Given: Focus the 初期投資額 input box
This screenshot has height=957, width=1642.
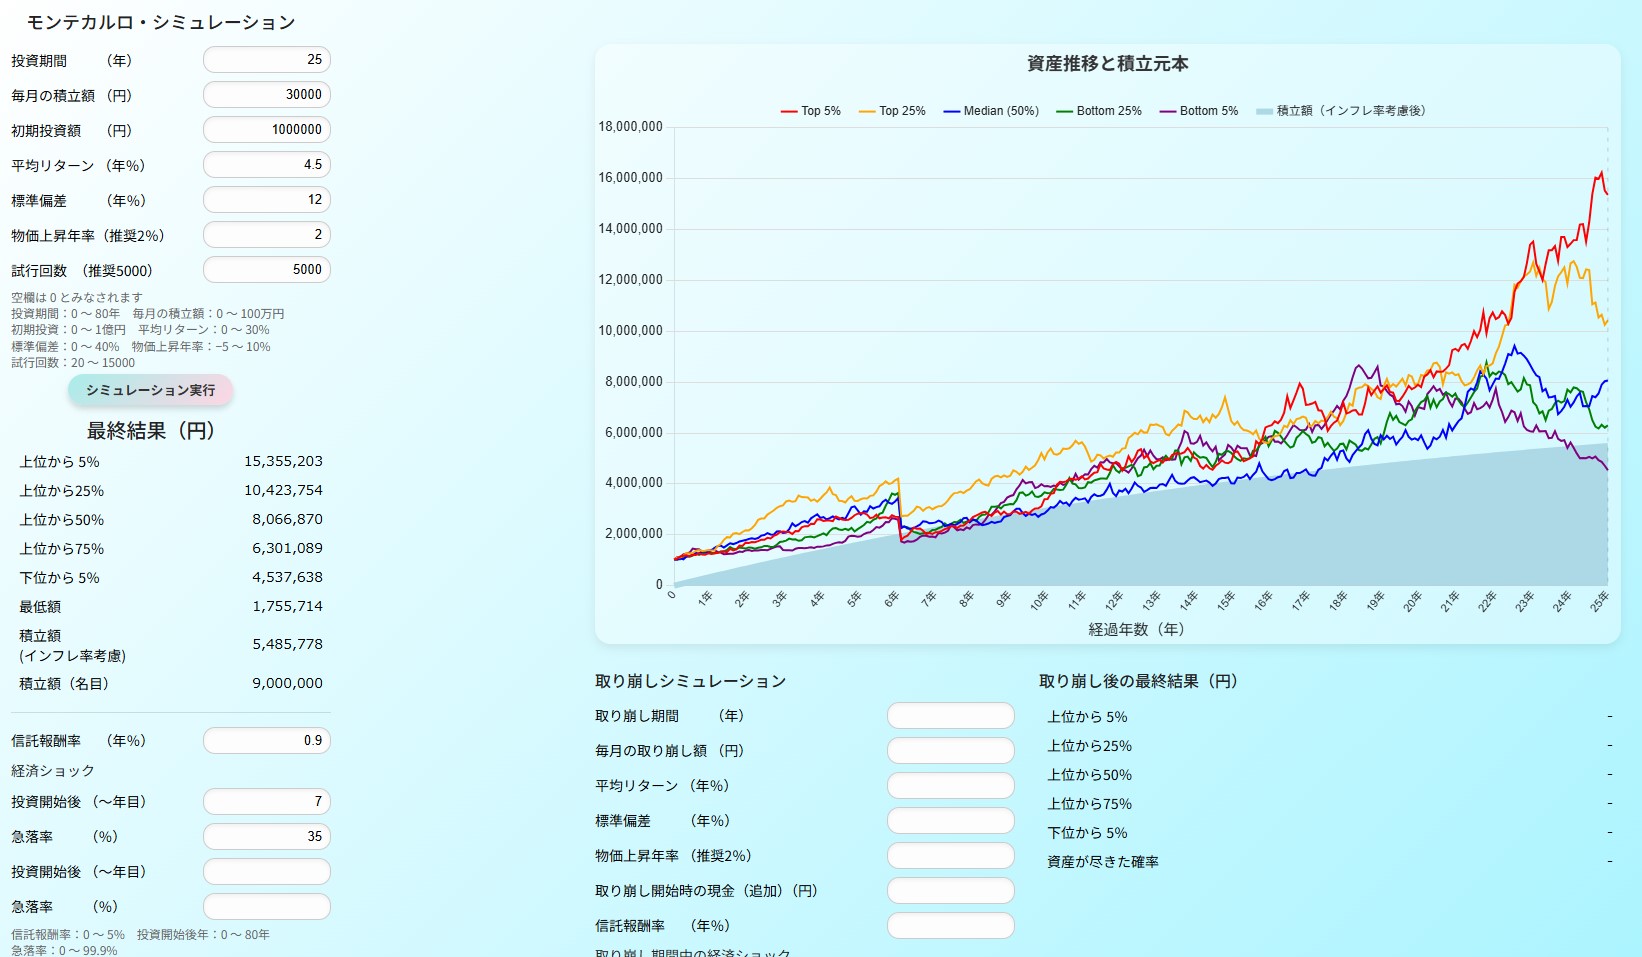Looking at the screenshot, I should pyautogui.click(x=266, y=130).
